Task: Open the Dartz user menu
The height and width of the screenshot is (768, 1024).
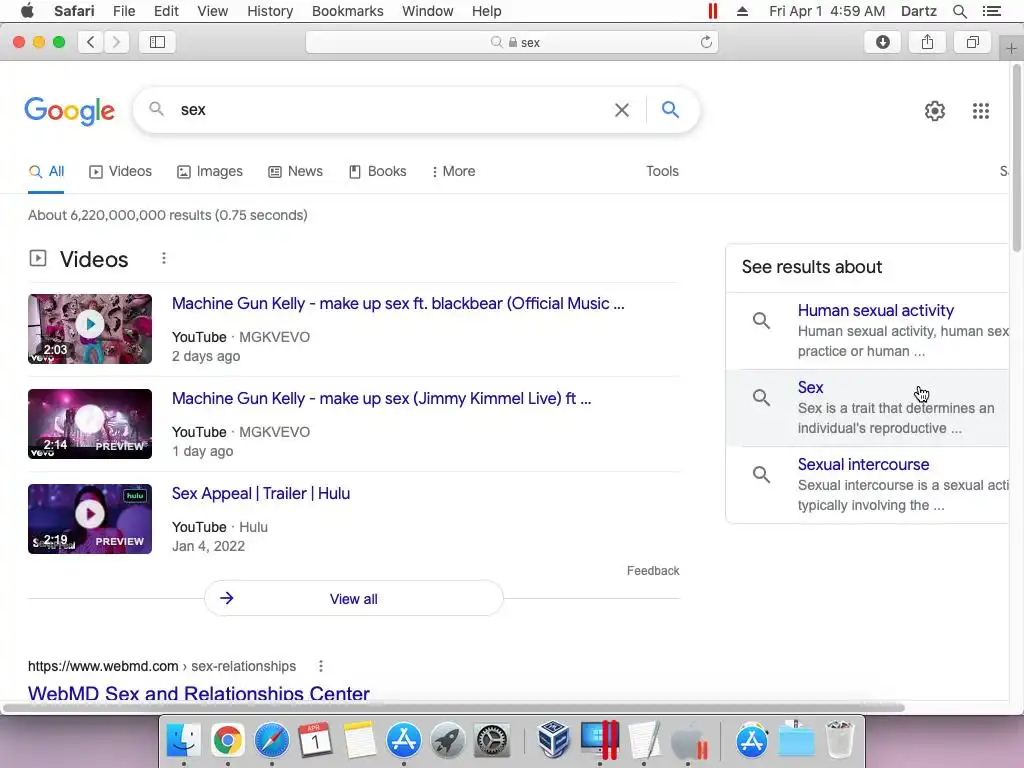Action: (918, 11)
